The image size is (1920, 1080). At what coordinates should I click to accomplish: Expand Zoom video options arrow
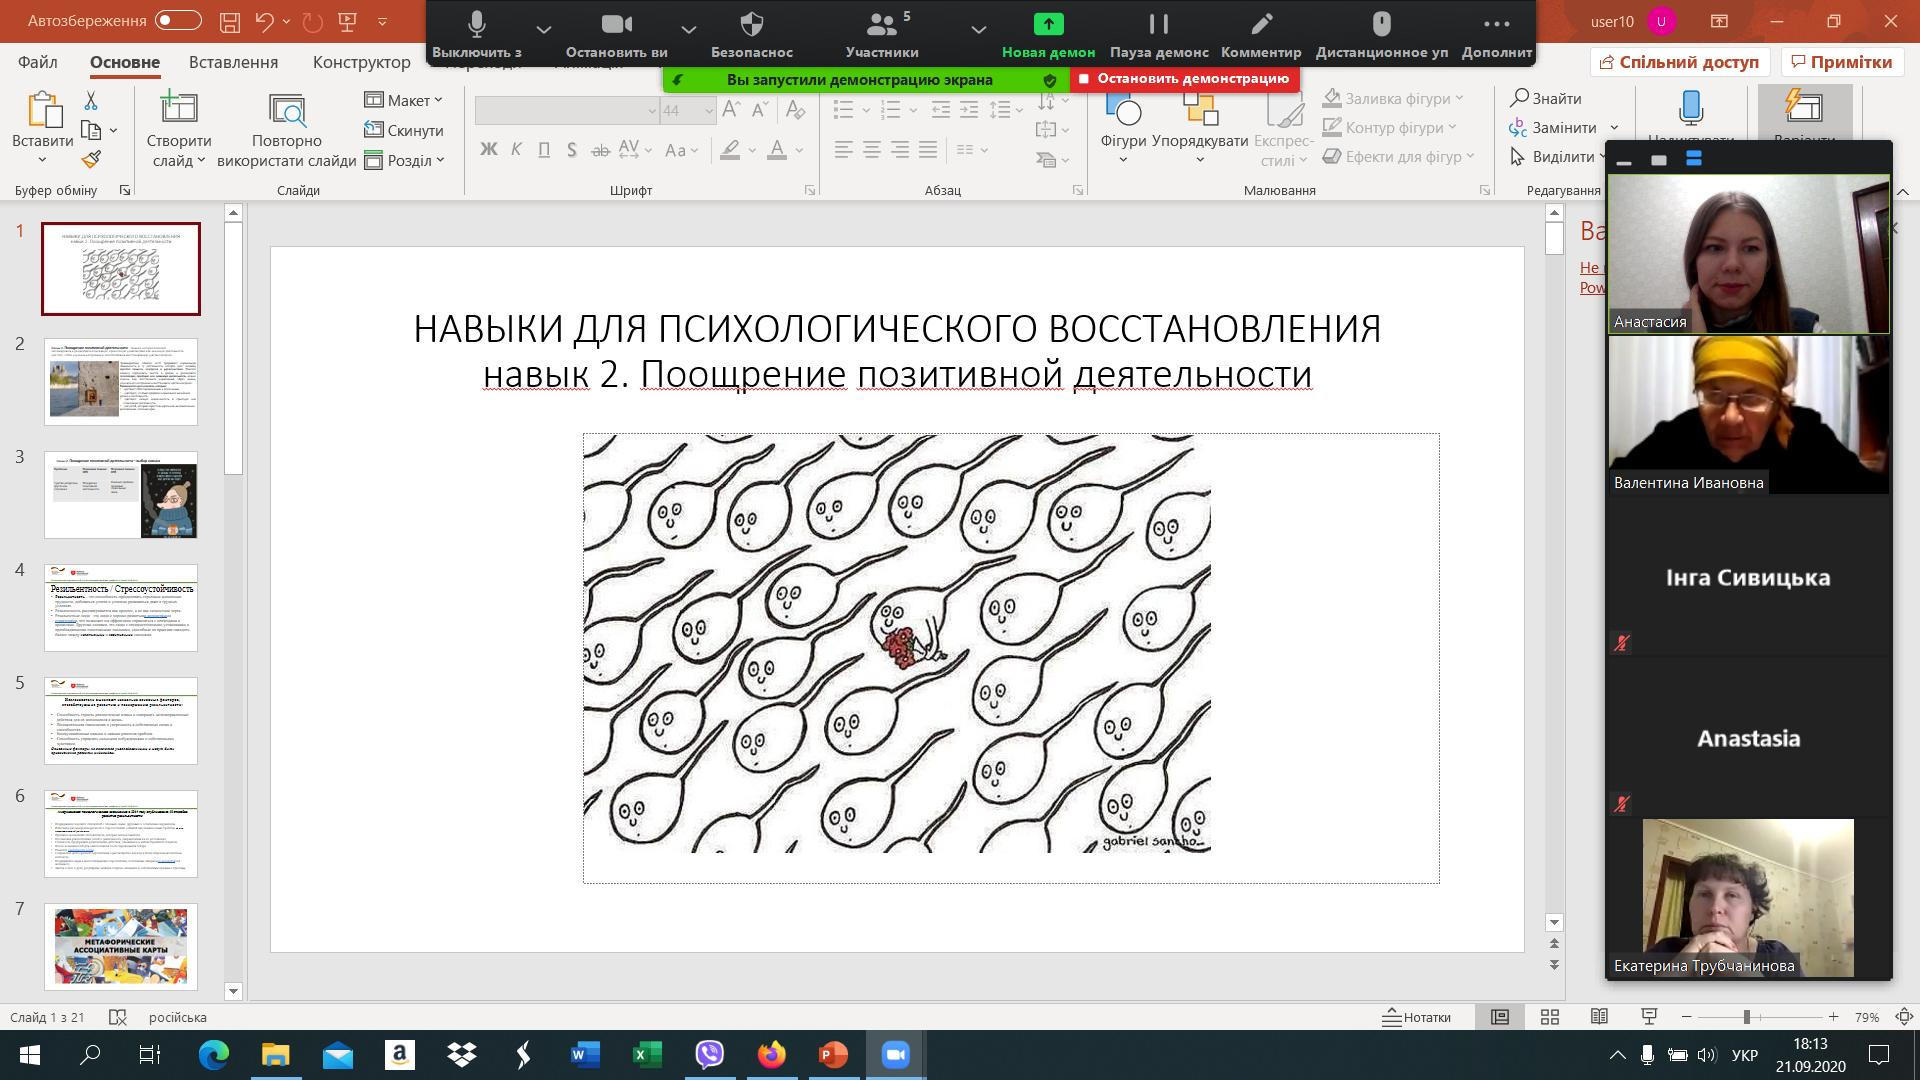click(x=688, y=29)
